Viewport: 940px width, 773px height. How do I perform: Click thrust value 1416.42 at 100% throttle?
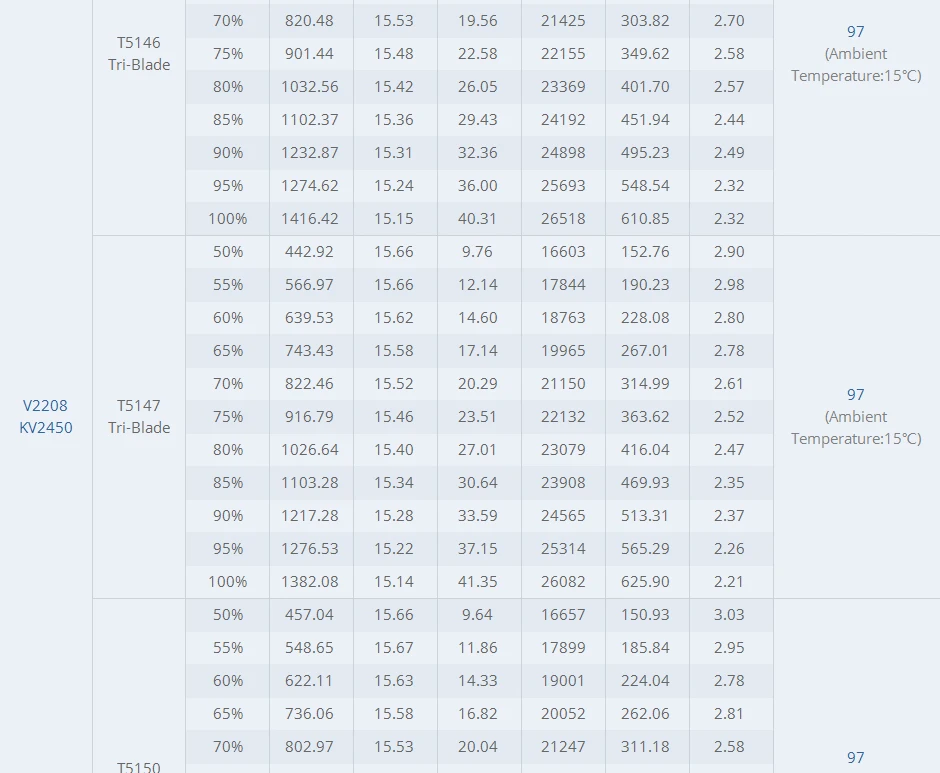309,218
